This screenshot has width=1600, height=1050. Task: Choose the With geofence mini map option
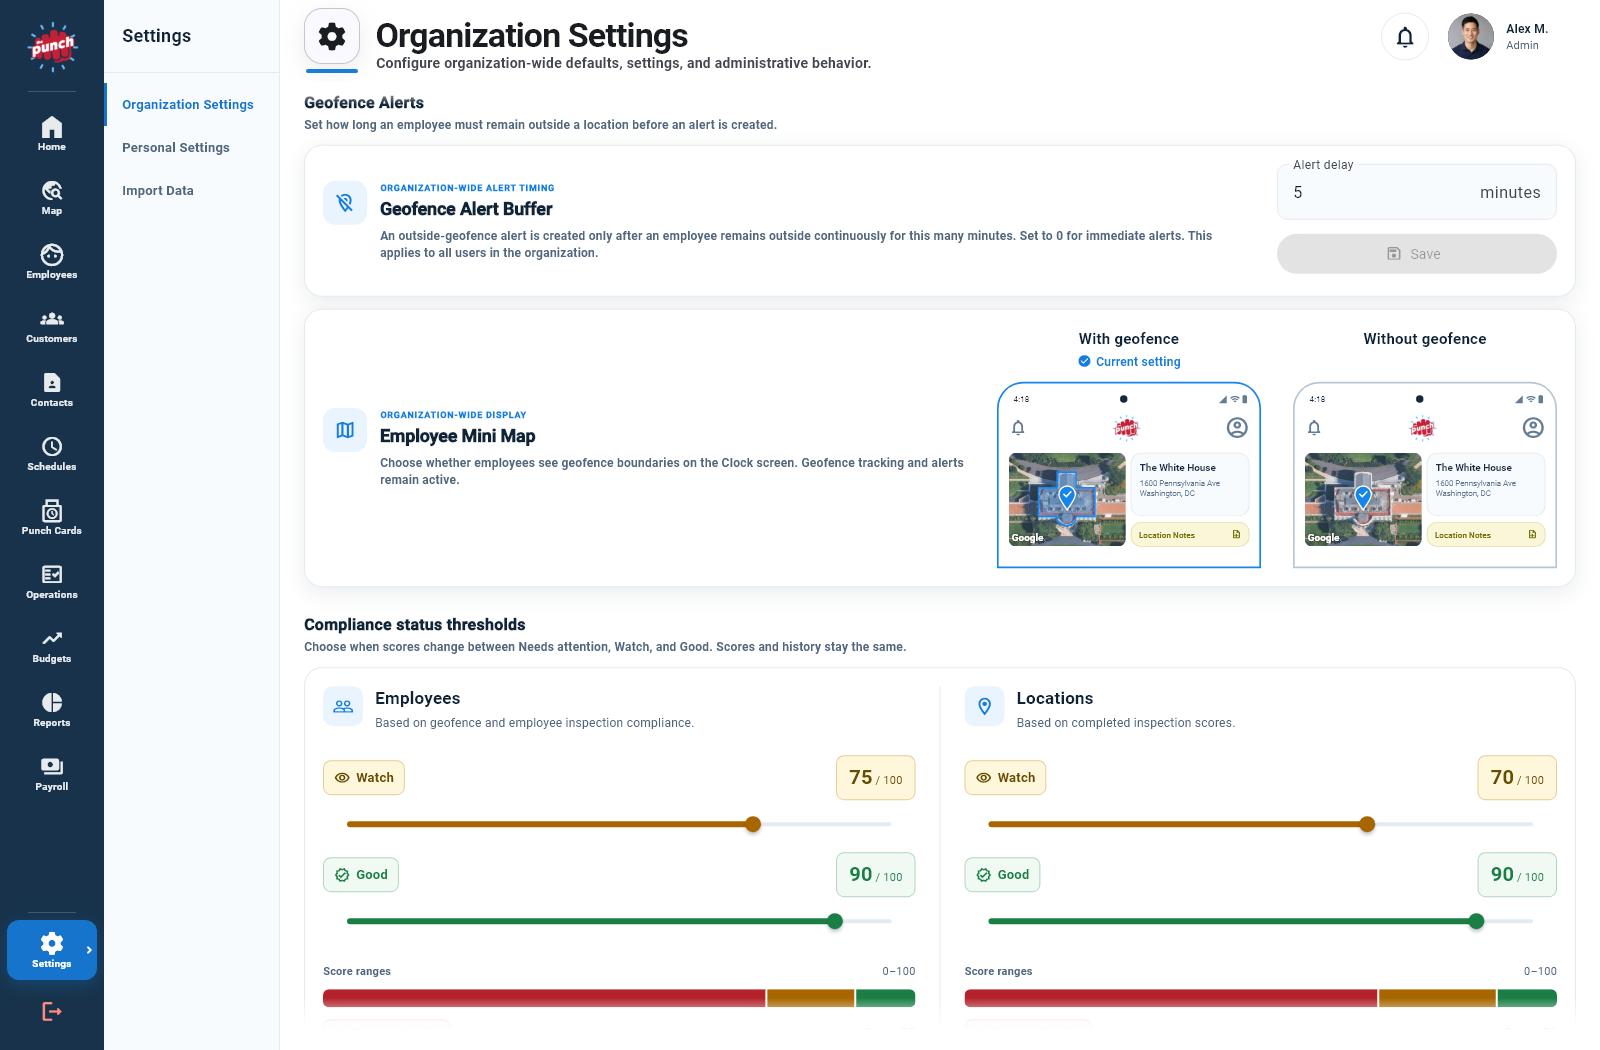[x=1129, y=475]
